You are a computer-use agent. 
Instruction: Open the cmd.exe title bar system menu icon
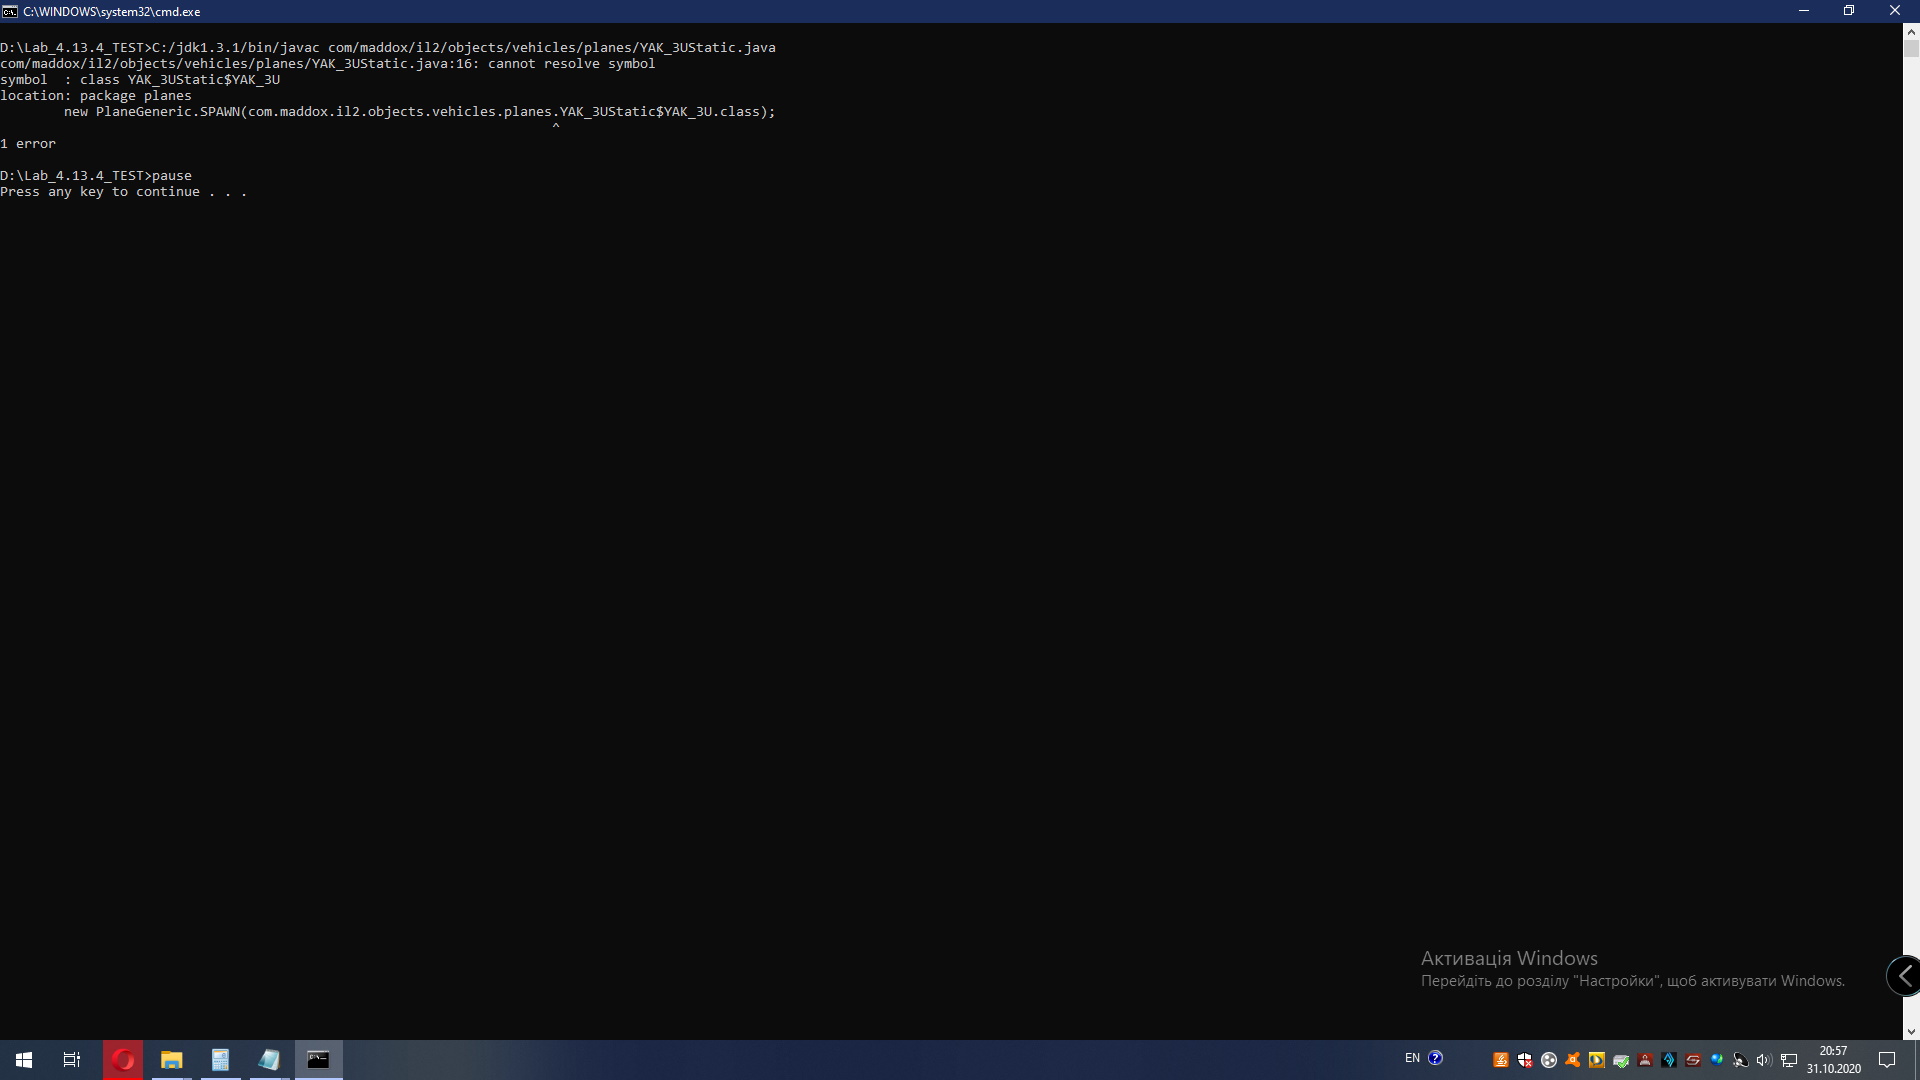pyautogui.click(x=10, y=11)
